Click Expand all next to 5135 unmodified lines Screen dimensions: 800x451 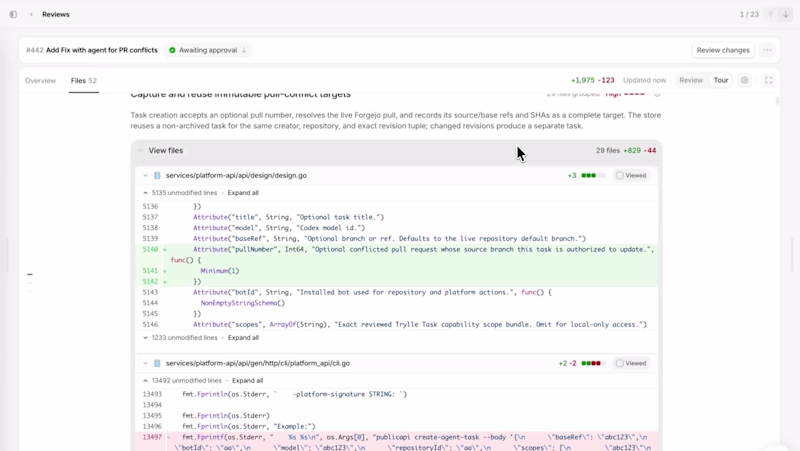pos(243,193)
